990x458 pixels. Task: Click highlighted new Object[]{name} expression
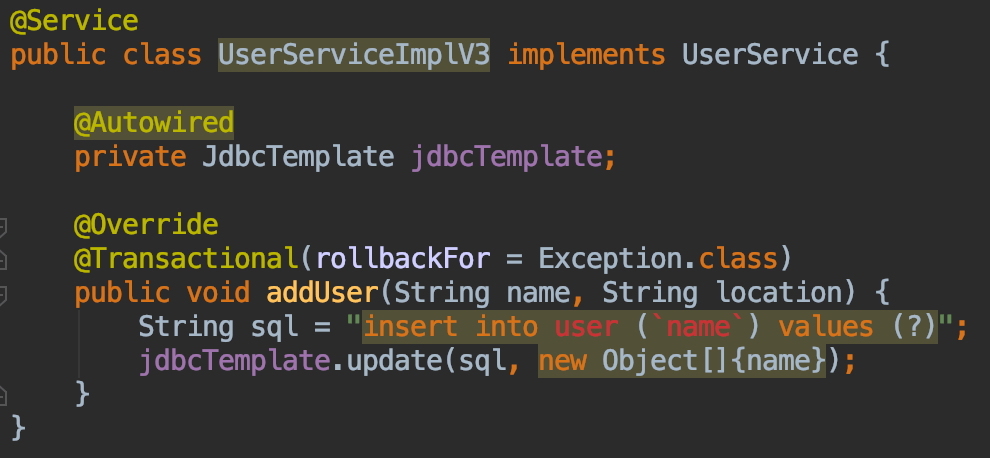[x=682, y=361]
